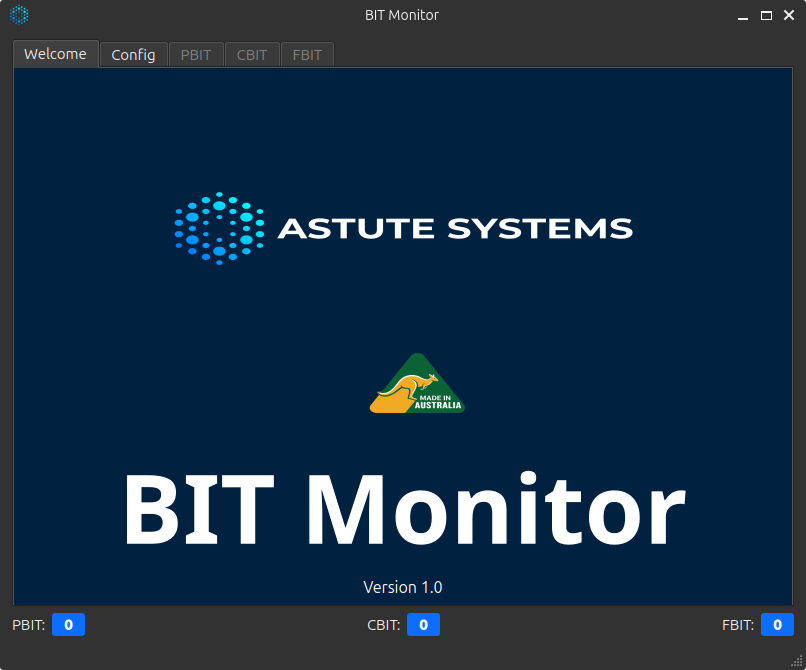Return to the Welcome tab
The image size is (806, 670).
pos(55,54)
